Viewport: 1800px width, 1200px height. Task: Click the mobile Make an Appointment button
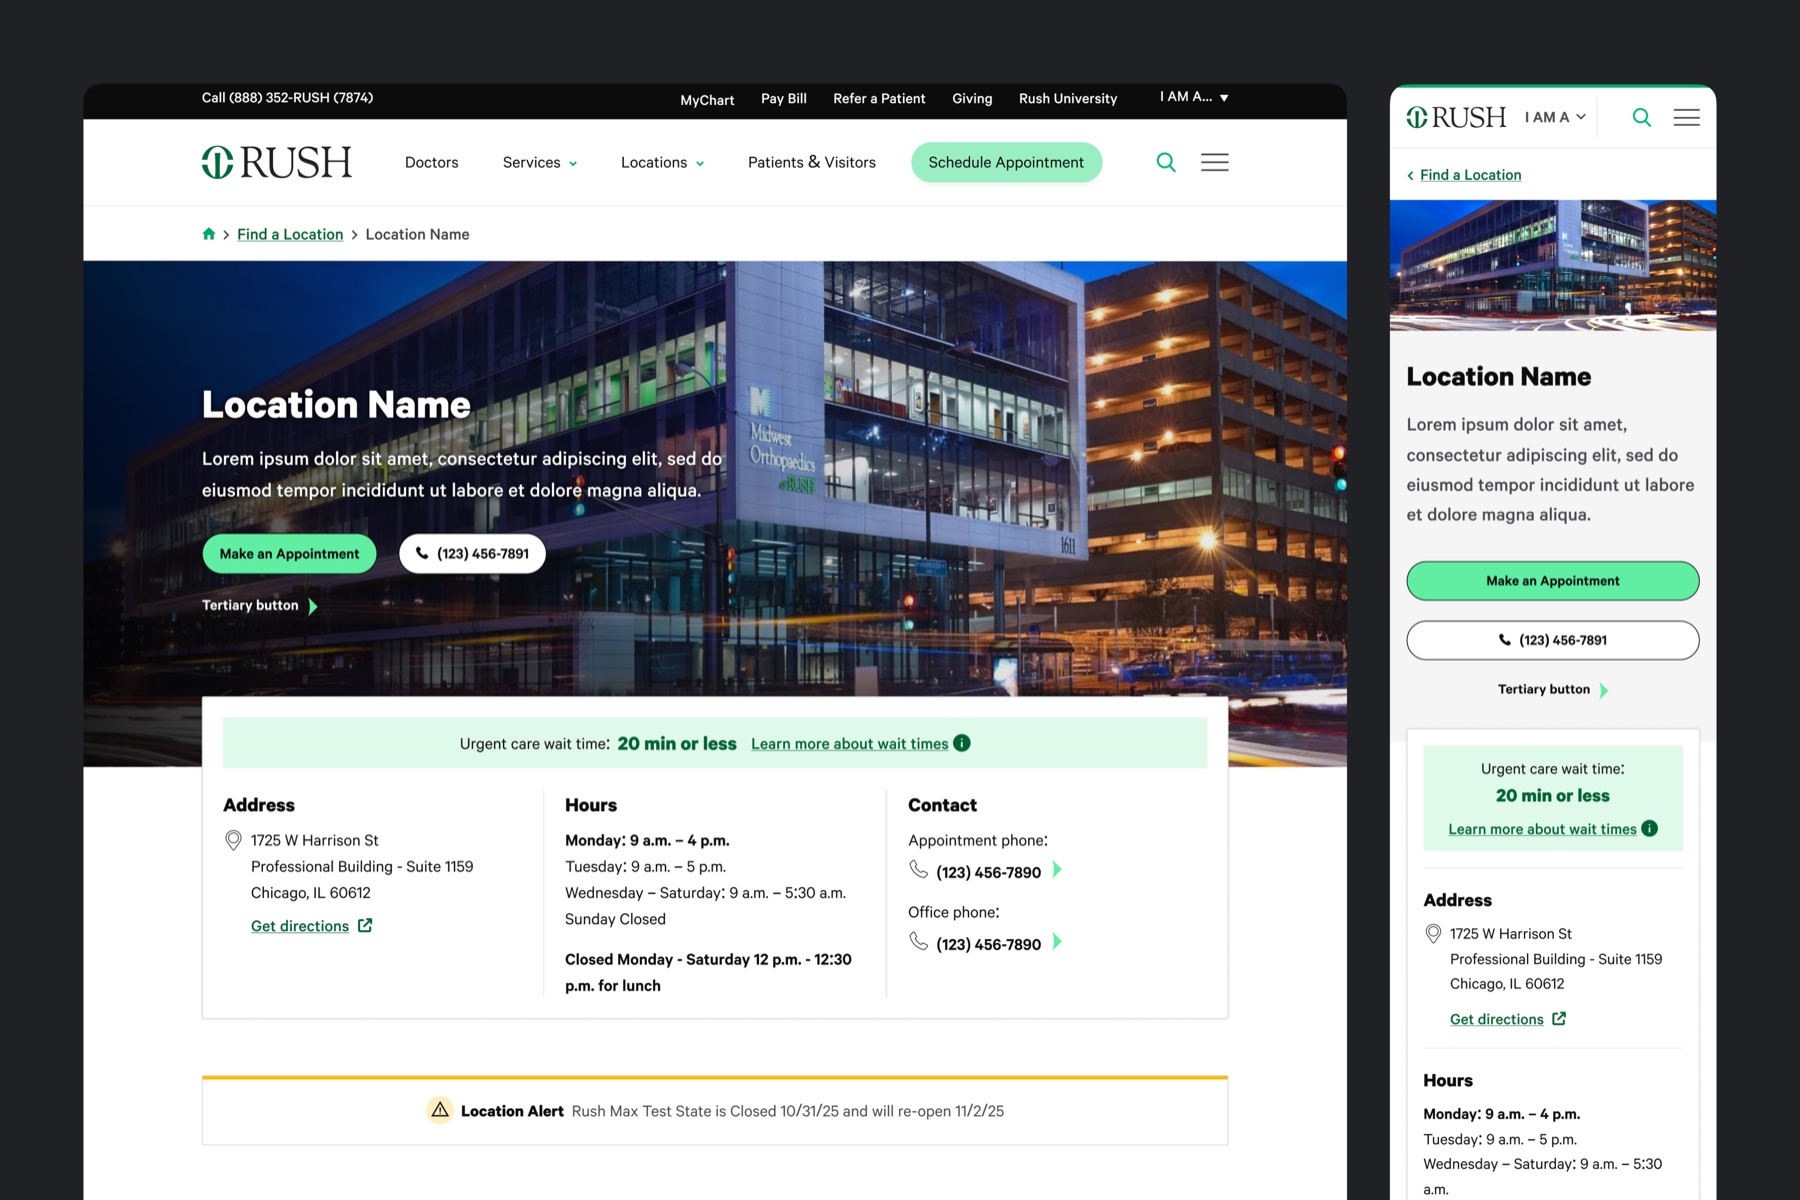click(1552, 581)
